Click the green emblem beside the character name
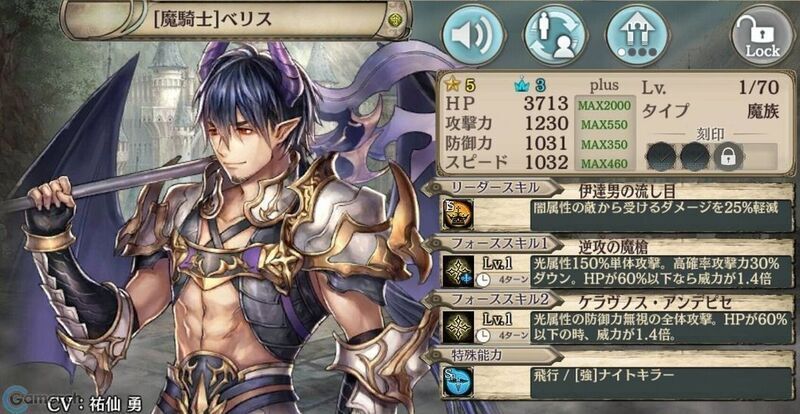800x414 pixels. pos(394,20)
